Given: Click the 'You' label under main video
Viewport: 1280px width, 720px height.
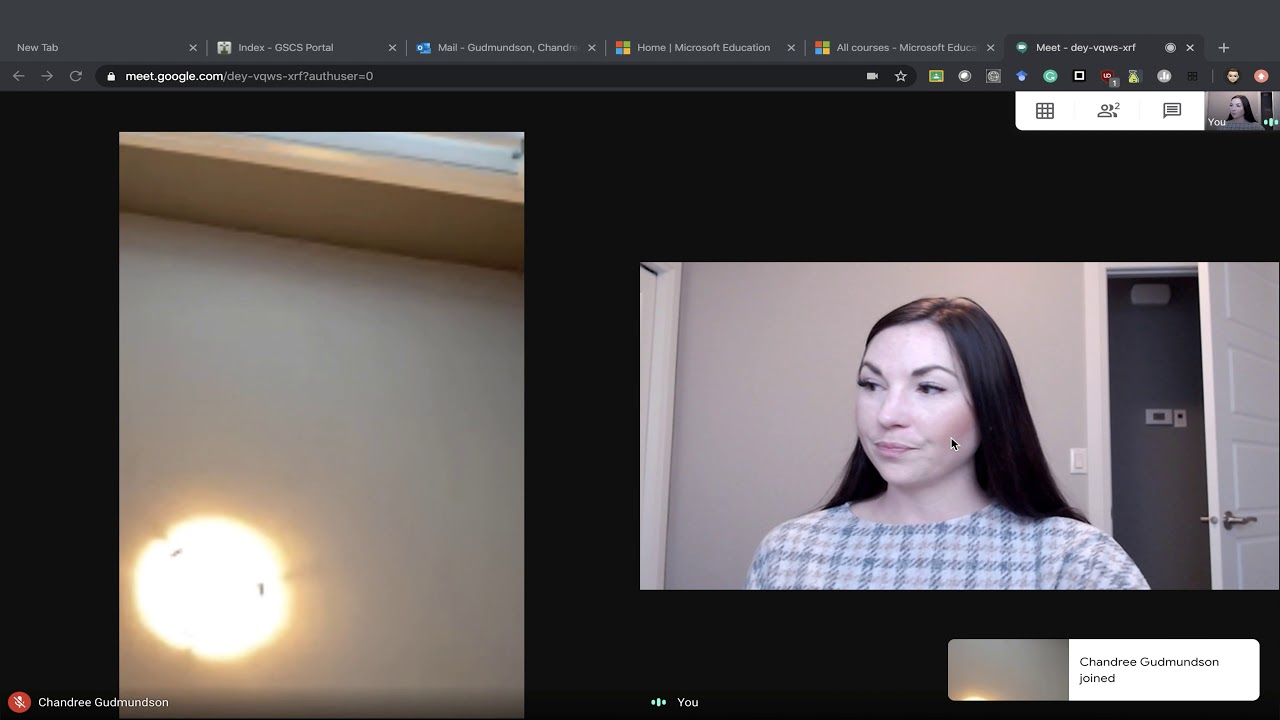Looking at the screenshot, I should (x=688, y=702).
